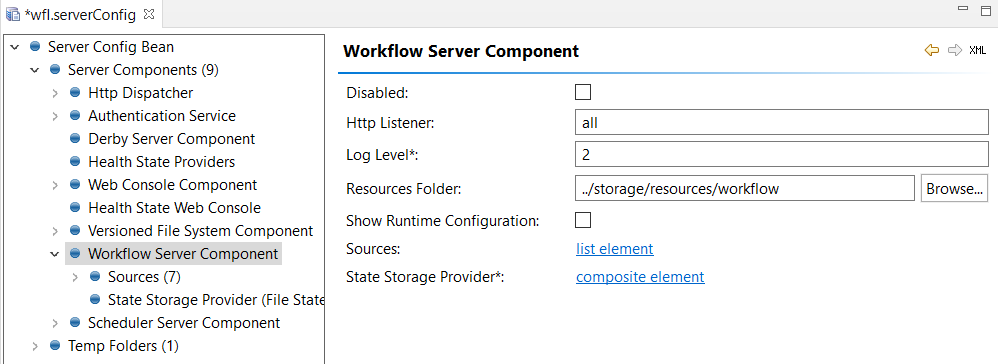Click the Derby Server Component node icon

[x=75, y=139]
